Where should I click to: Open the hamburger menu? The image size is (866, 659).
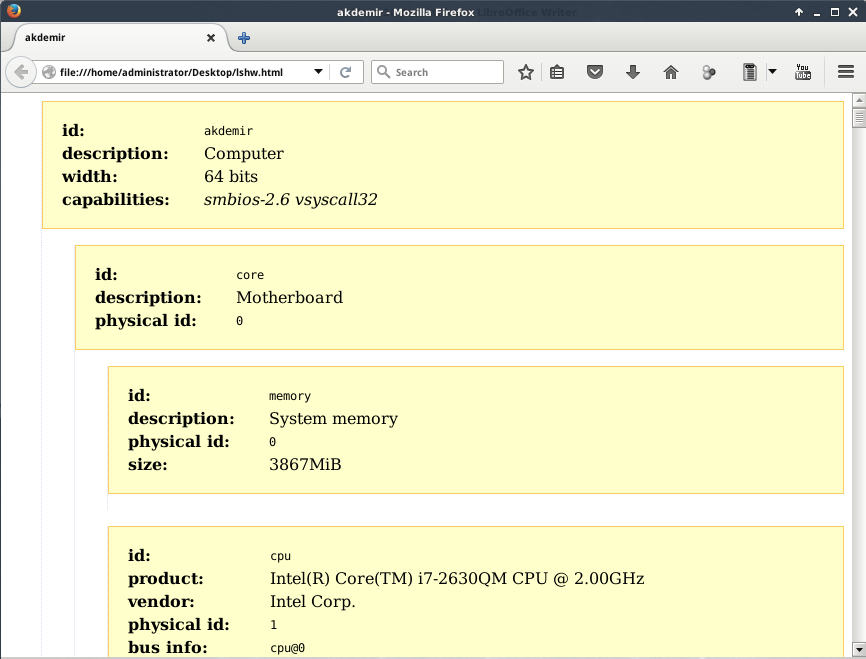point(844,72)
